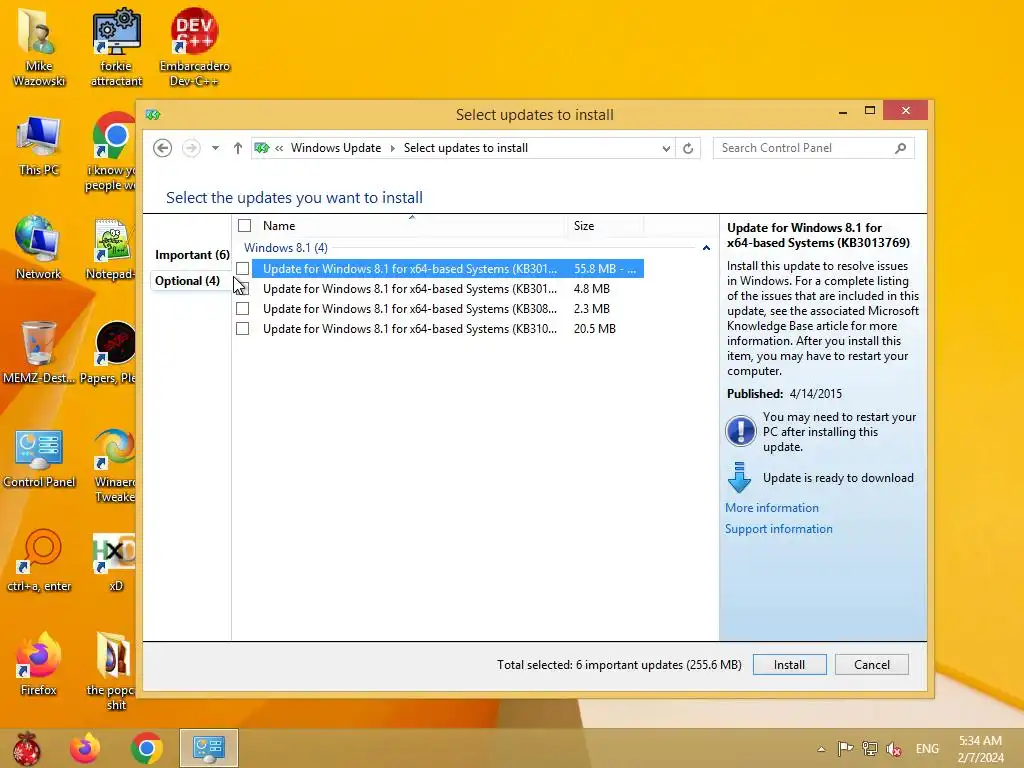Select the Windows Update breadcrumb
1024x768 pixels.
coord(336,148)
